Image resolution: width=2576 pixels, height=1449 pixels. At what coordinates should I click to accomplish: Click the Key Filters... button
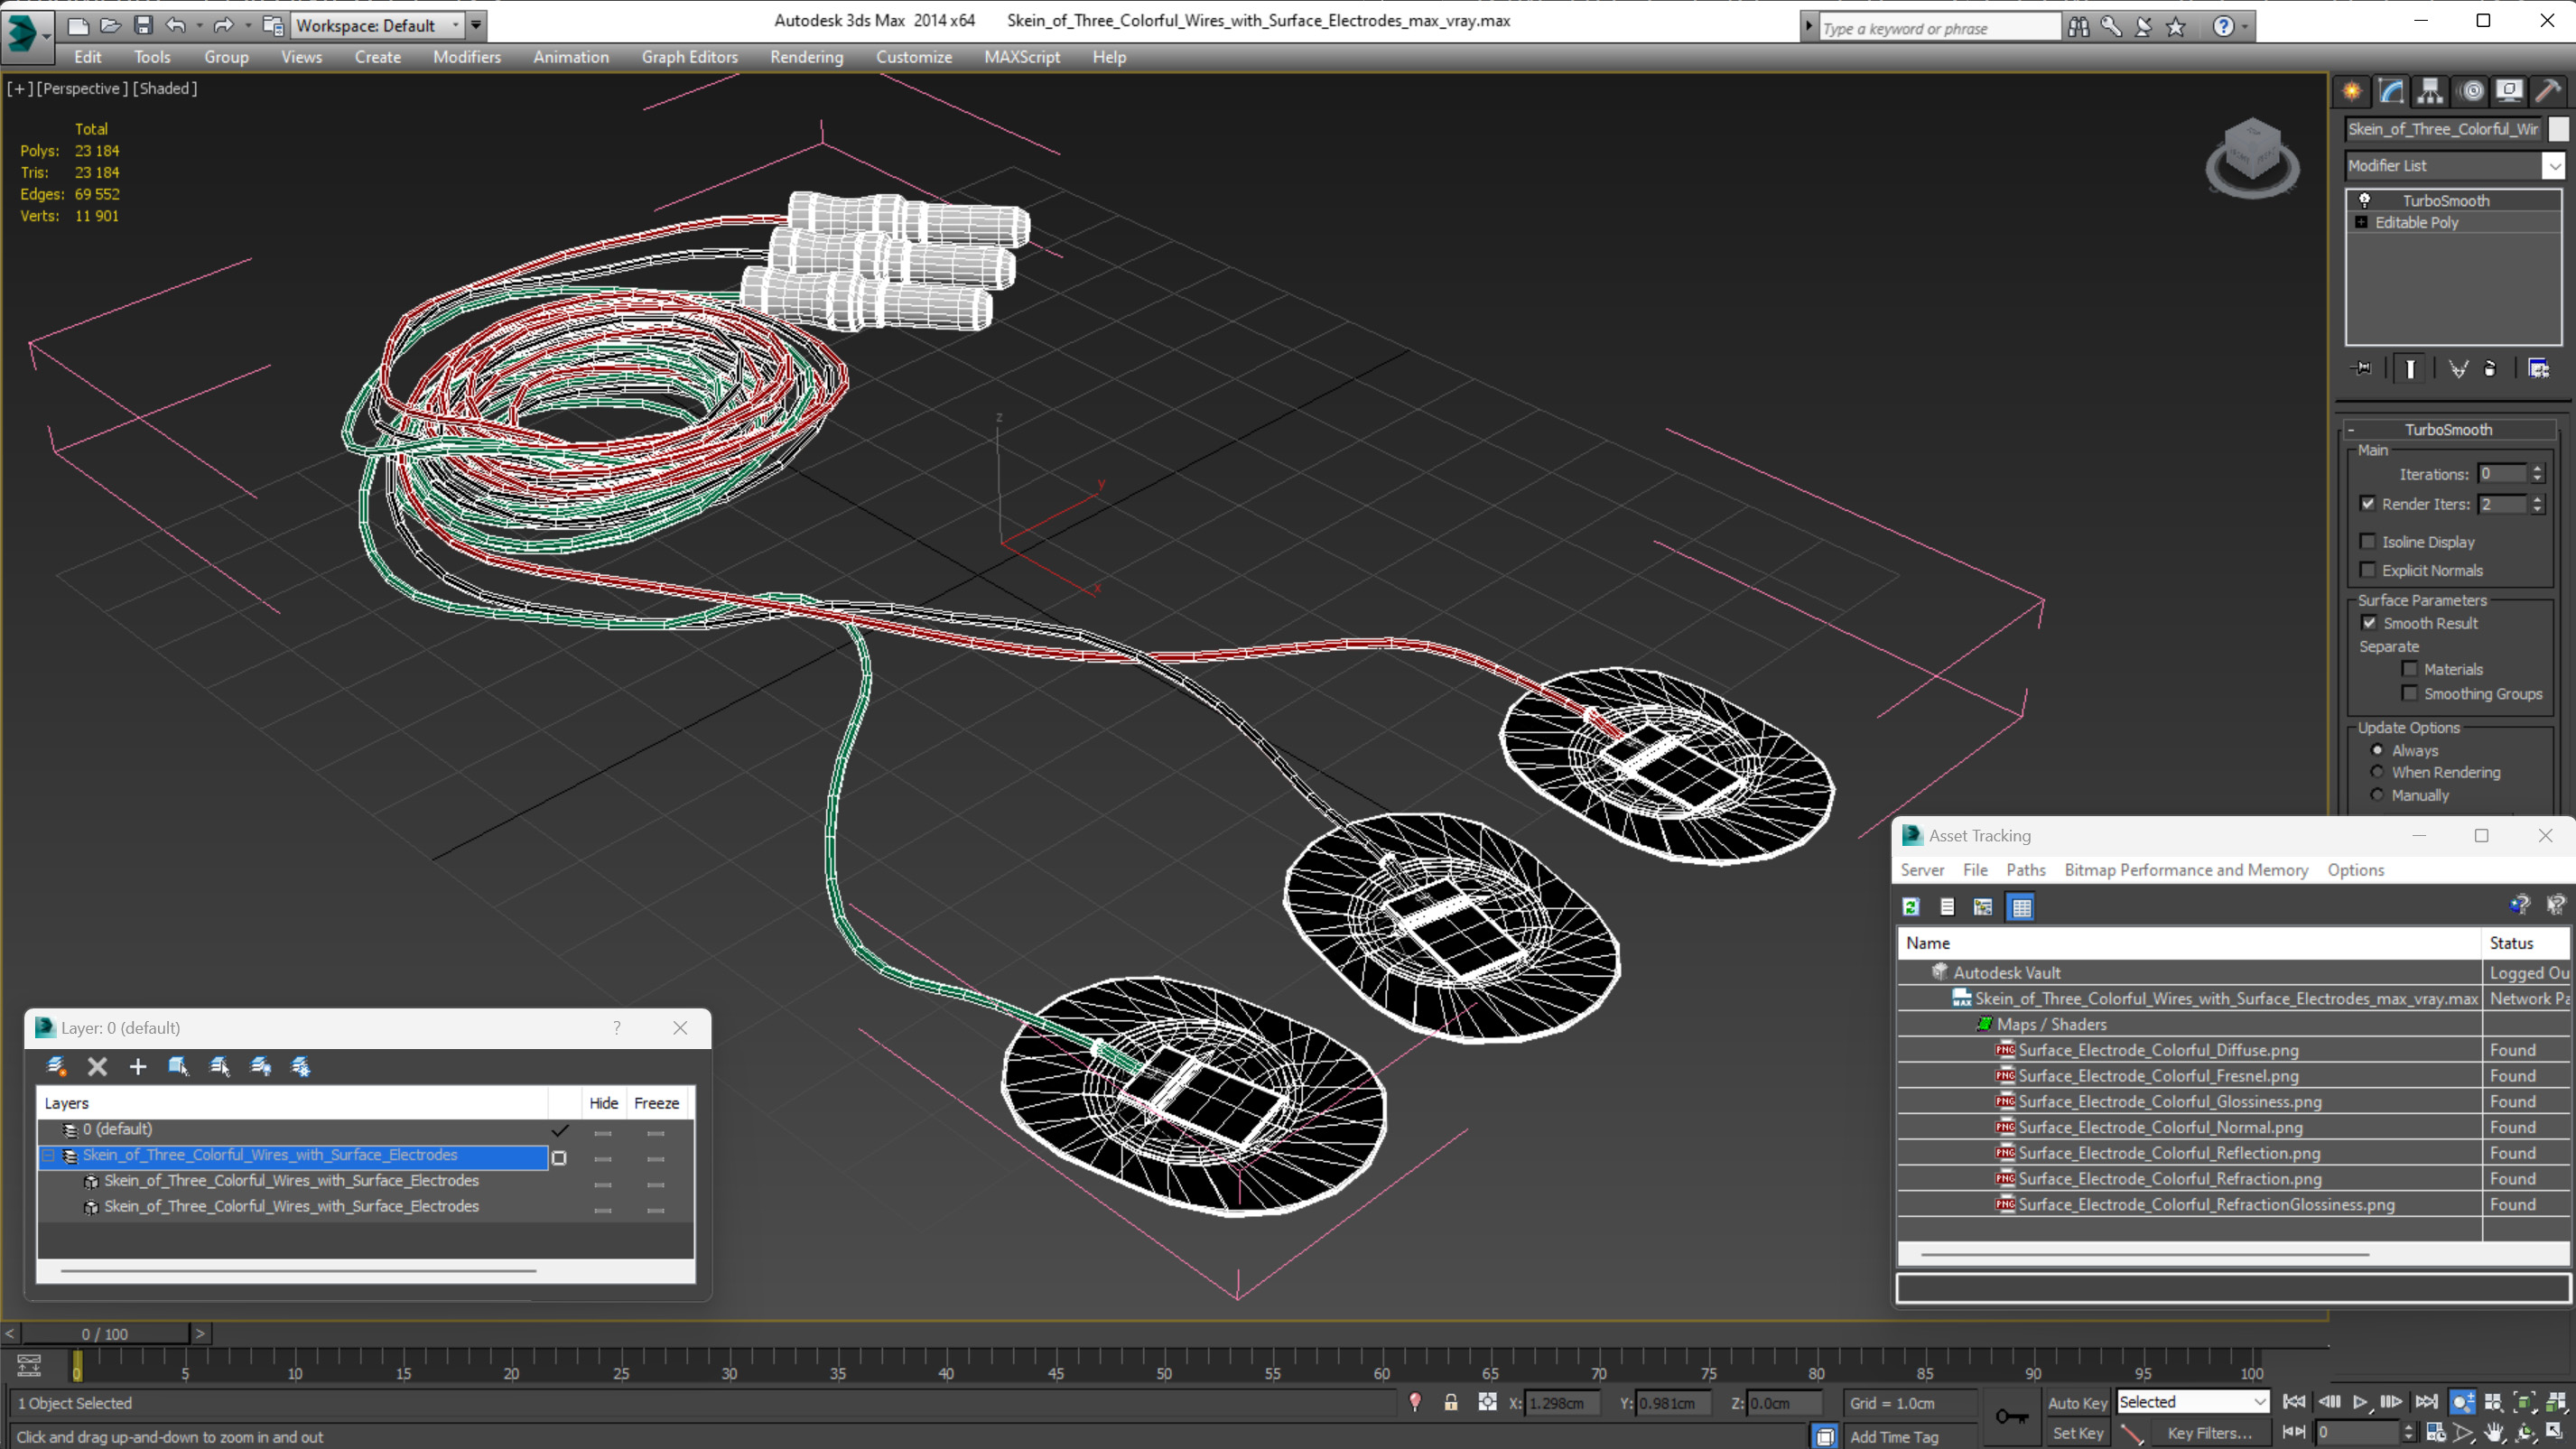click(2208, 1433)
